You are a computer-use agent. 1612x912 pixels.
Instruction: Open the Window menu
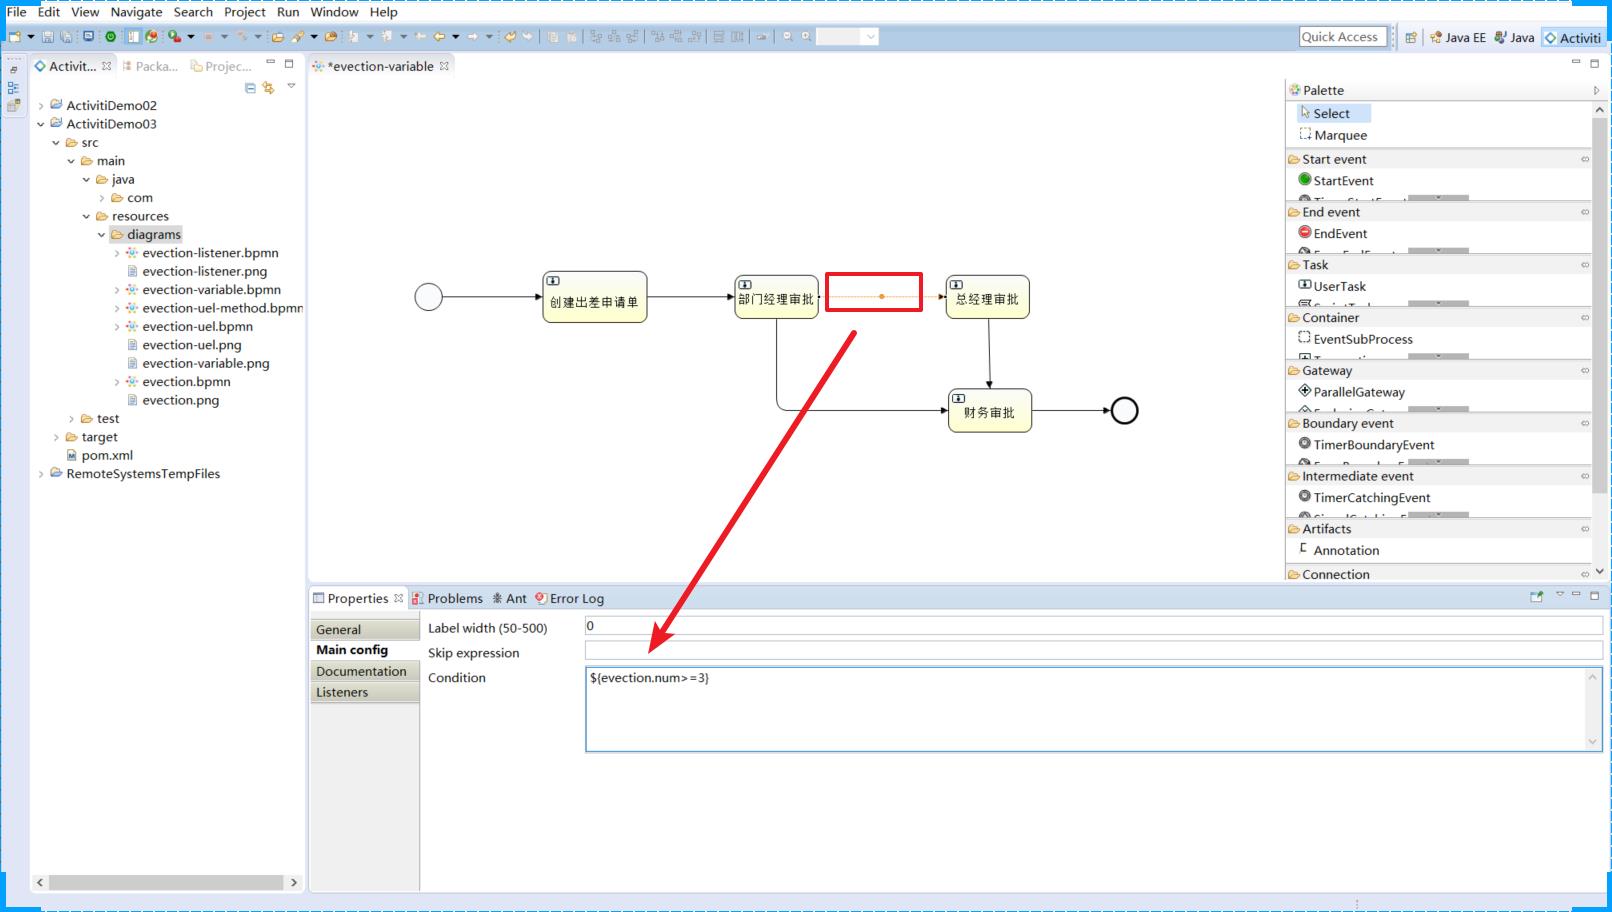coord(334,12)
